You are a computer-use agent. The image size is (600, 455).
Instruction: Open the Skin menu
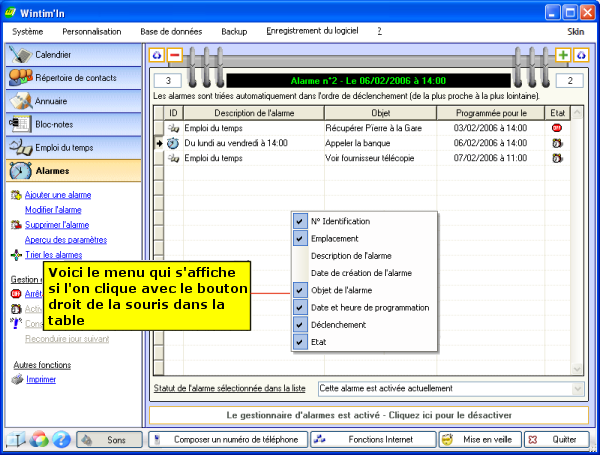[x=576, y=31]
